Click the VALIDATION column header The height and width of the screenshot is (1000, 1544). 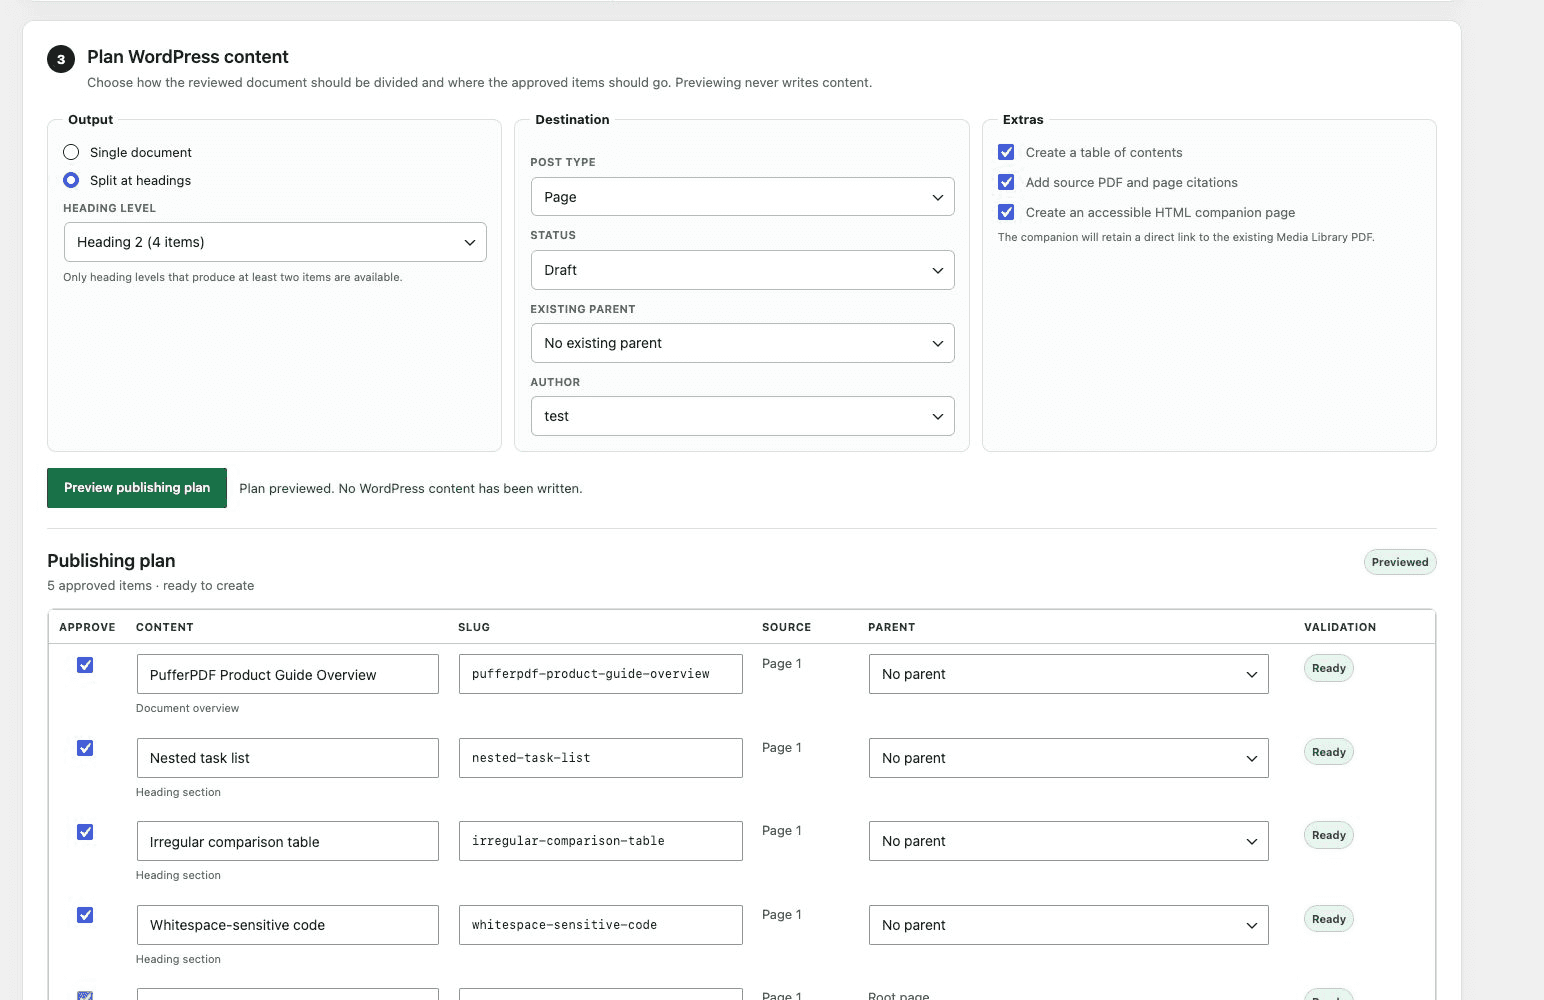pos(1340,627)
